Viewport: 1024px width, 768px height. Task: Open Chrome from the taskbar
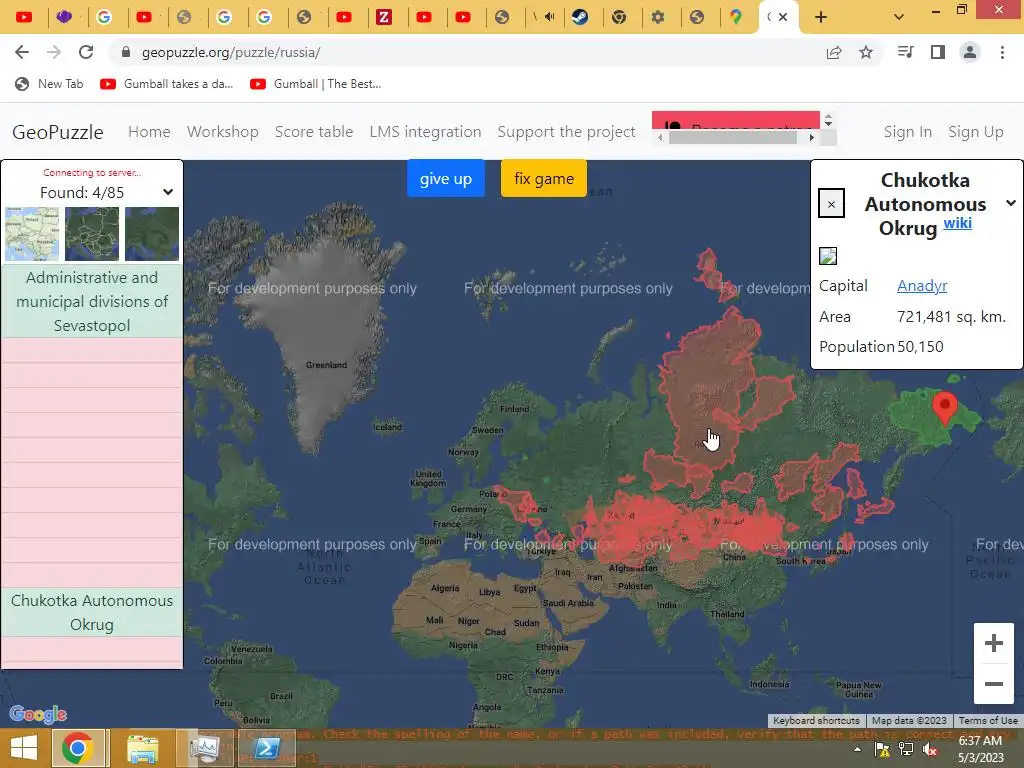point(77,748)
